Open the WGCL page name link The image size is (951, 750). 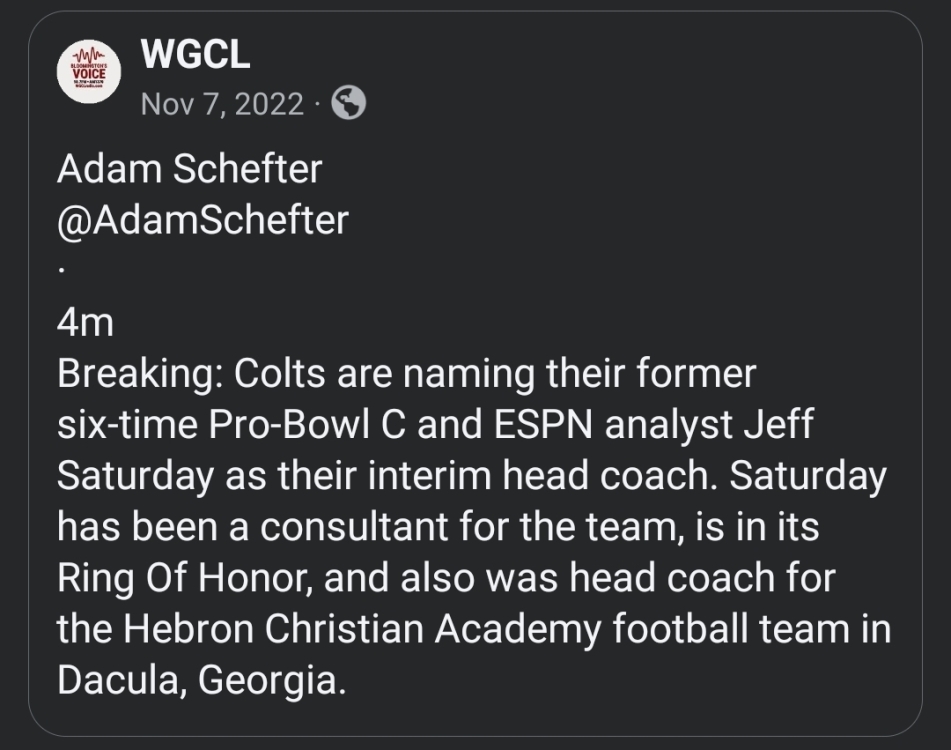pos(195,54)
